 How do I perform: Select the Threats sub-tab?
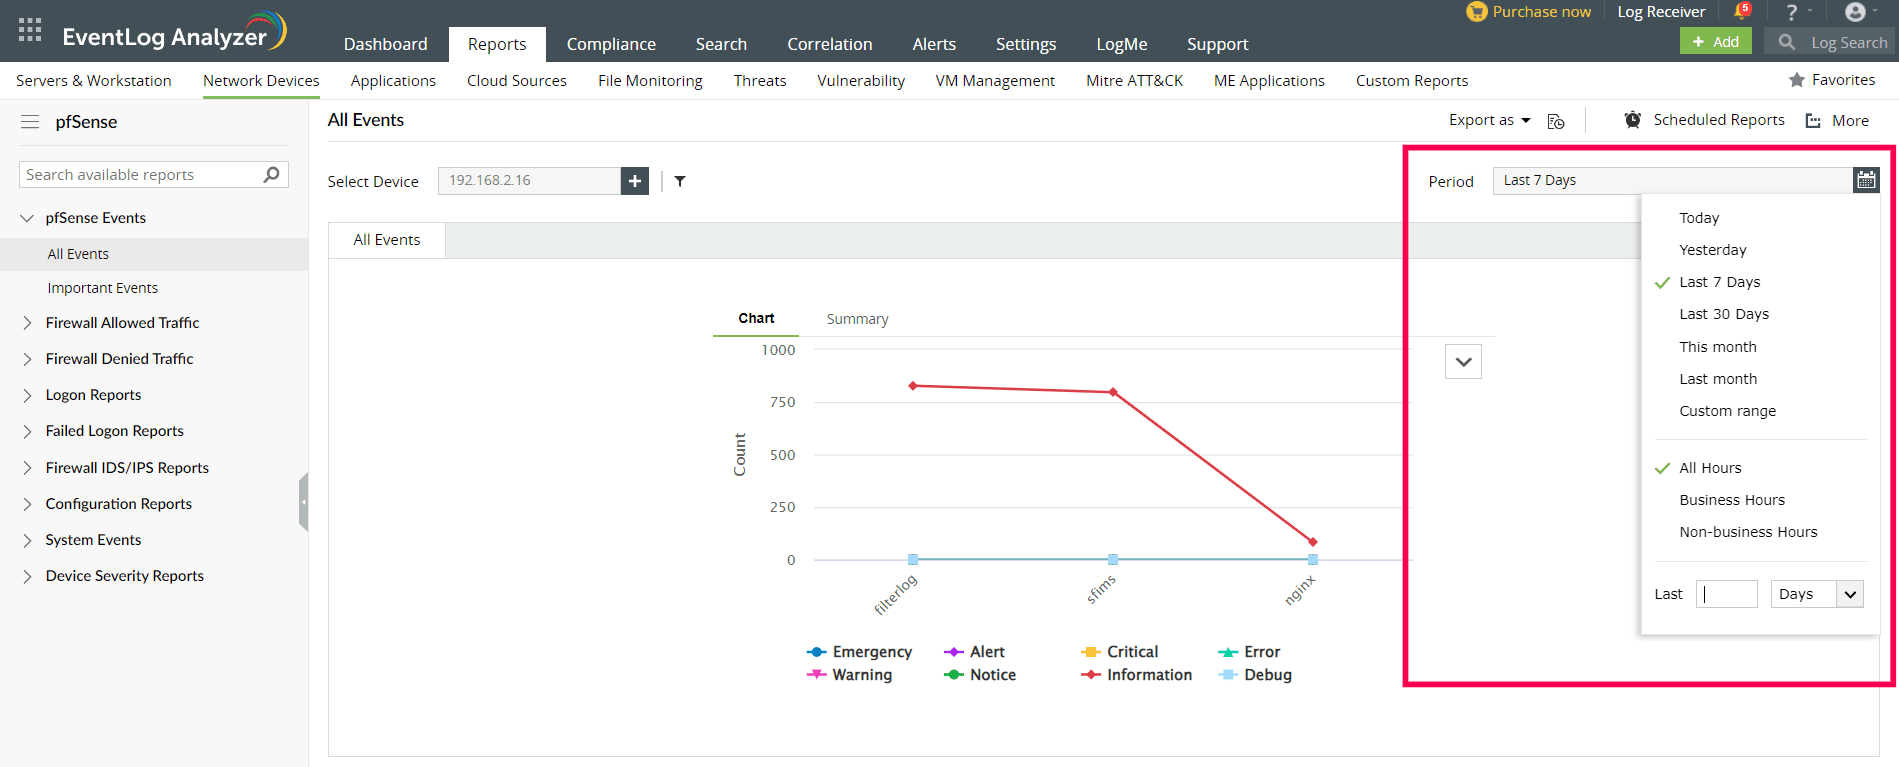click(760, 81)
